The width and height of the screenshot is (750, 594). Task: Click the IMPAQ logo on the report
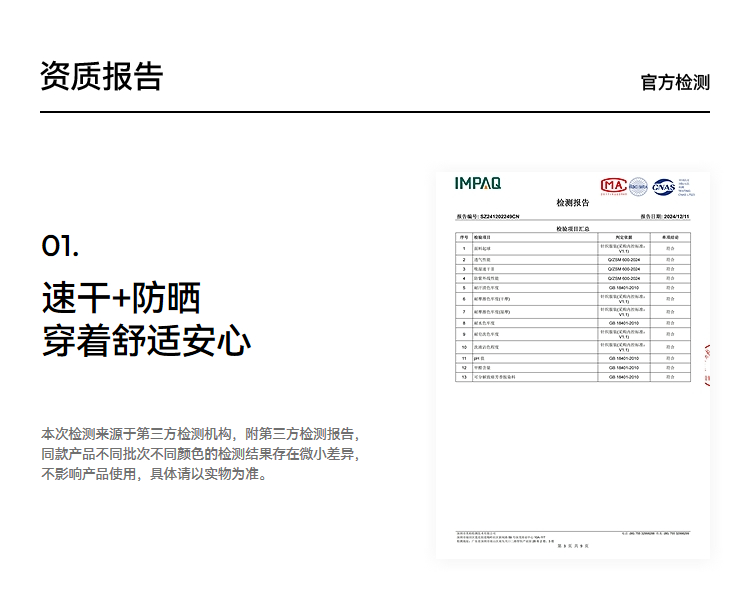coord(478,183)
